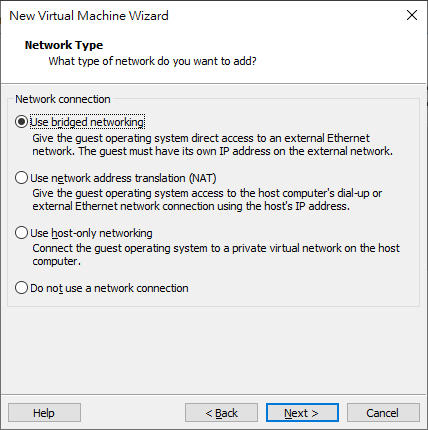Screen dimensions: 428x430
Task: Click the NAT description paragraph
Action: click(x=207, y=200)
